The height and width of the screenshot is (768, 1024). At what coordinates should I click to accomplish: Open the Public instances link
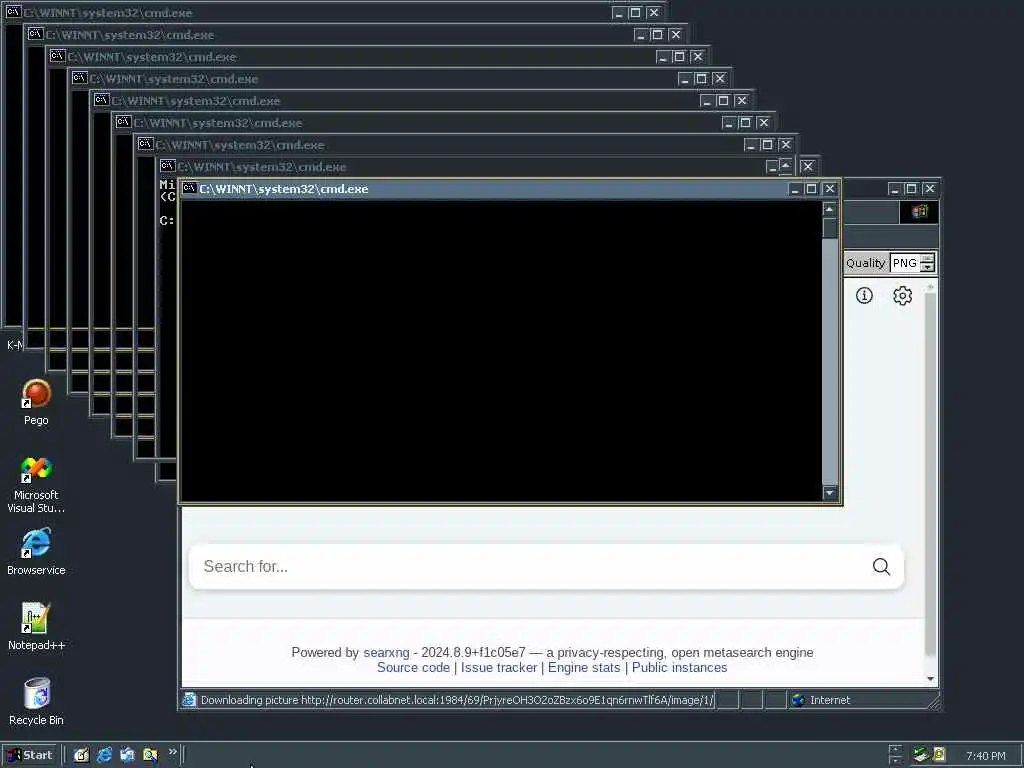pyautogui.click(x=679, y=667)
